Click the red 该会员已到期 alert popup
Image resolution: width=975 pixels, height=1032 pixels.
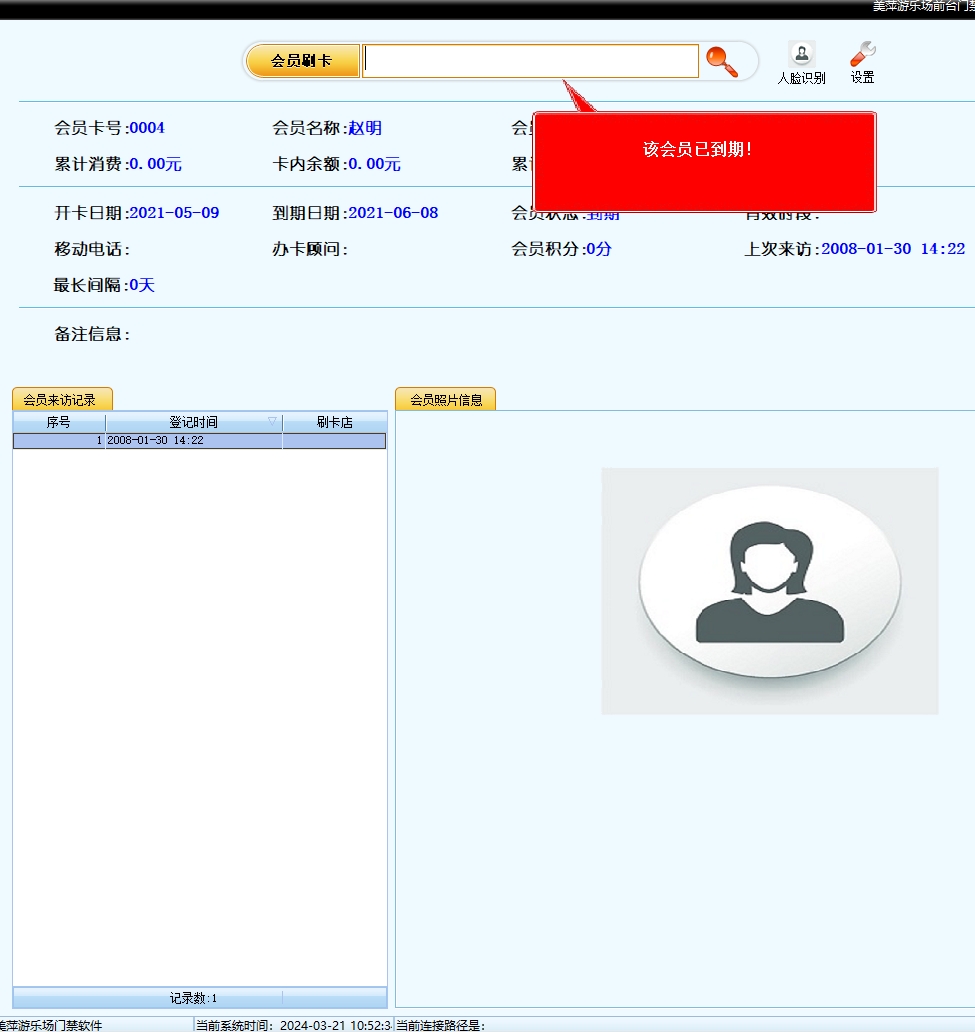click(x=704, y=161)
